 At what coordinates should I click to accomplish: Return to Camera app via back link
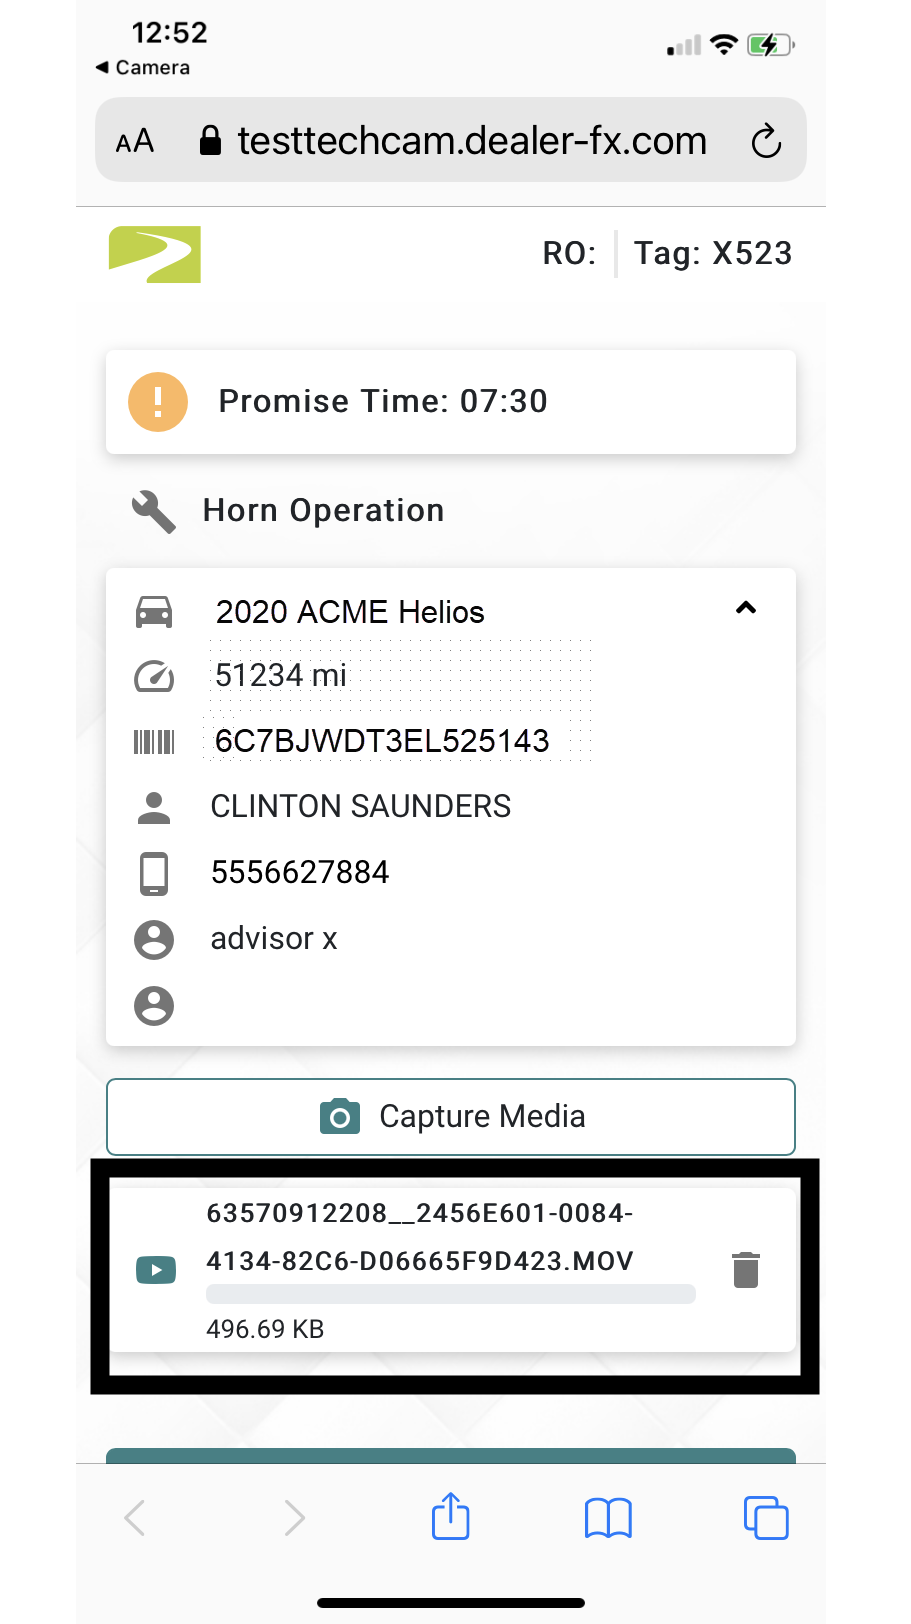click(x=143, y=67)
